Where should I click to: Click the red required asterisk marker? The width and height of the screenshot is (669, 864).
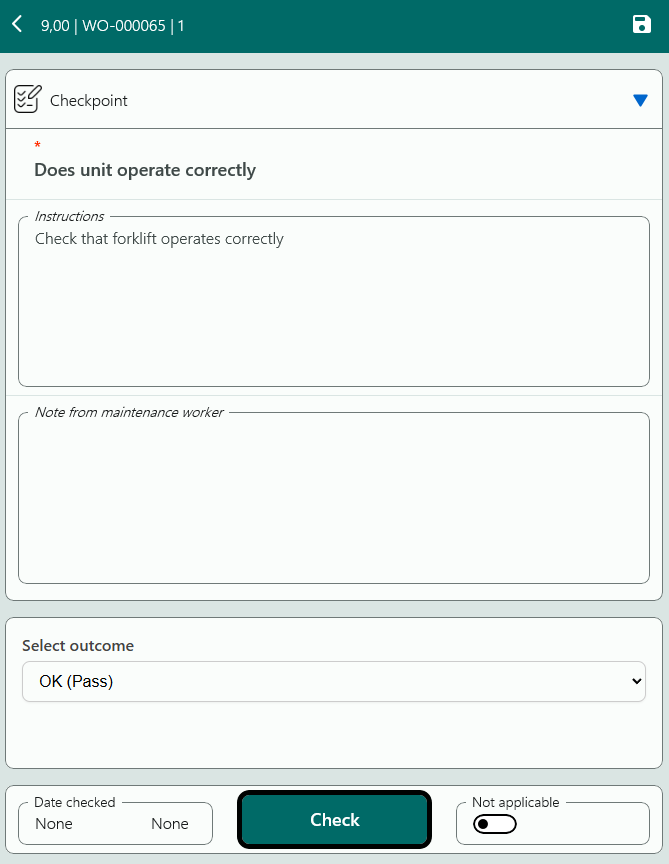38,147
